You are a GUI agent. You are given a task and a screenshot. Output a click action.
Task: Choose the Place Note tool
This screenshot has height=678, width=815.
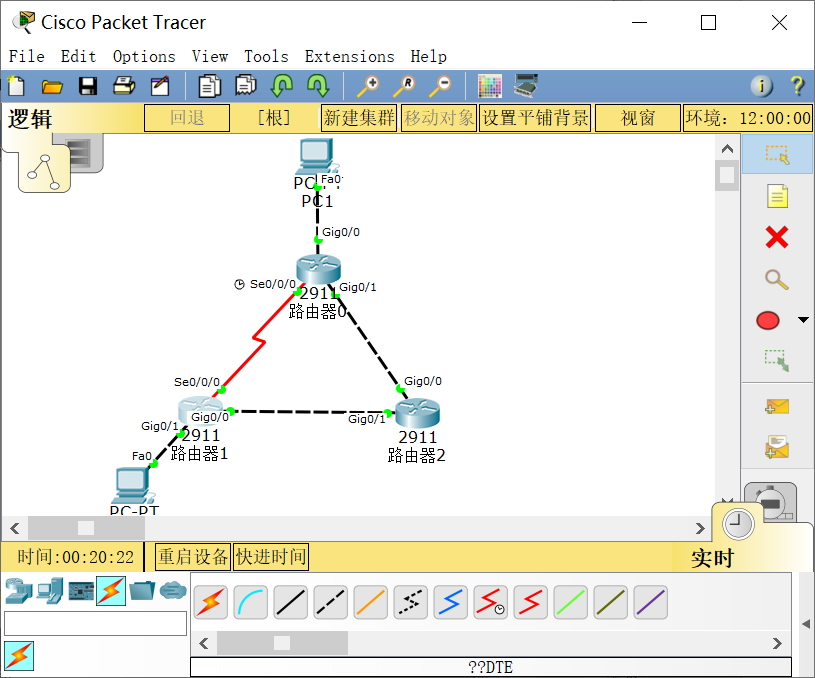[777, 196]
